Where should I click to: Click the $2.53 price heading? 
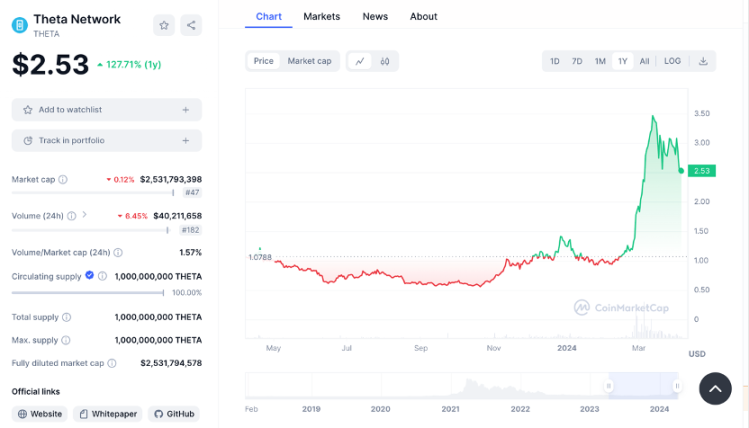tap(51, 64)
